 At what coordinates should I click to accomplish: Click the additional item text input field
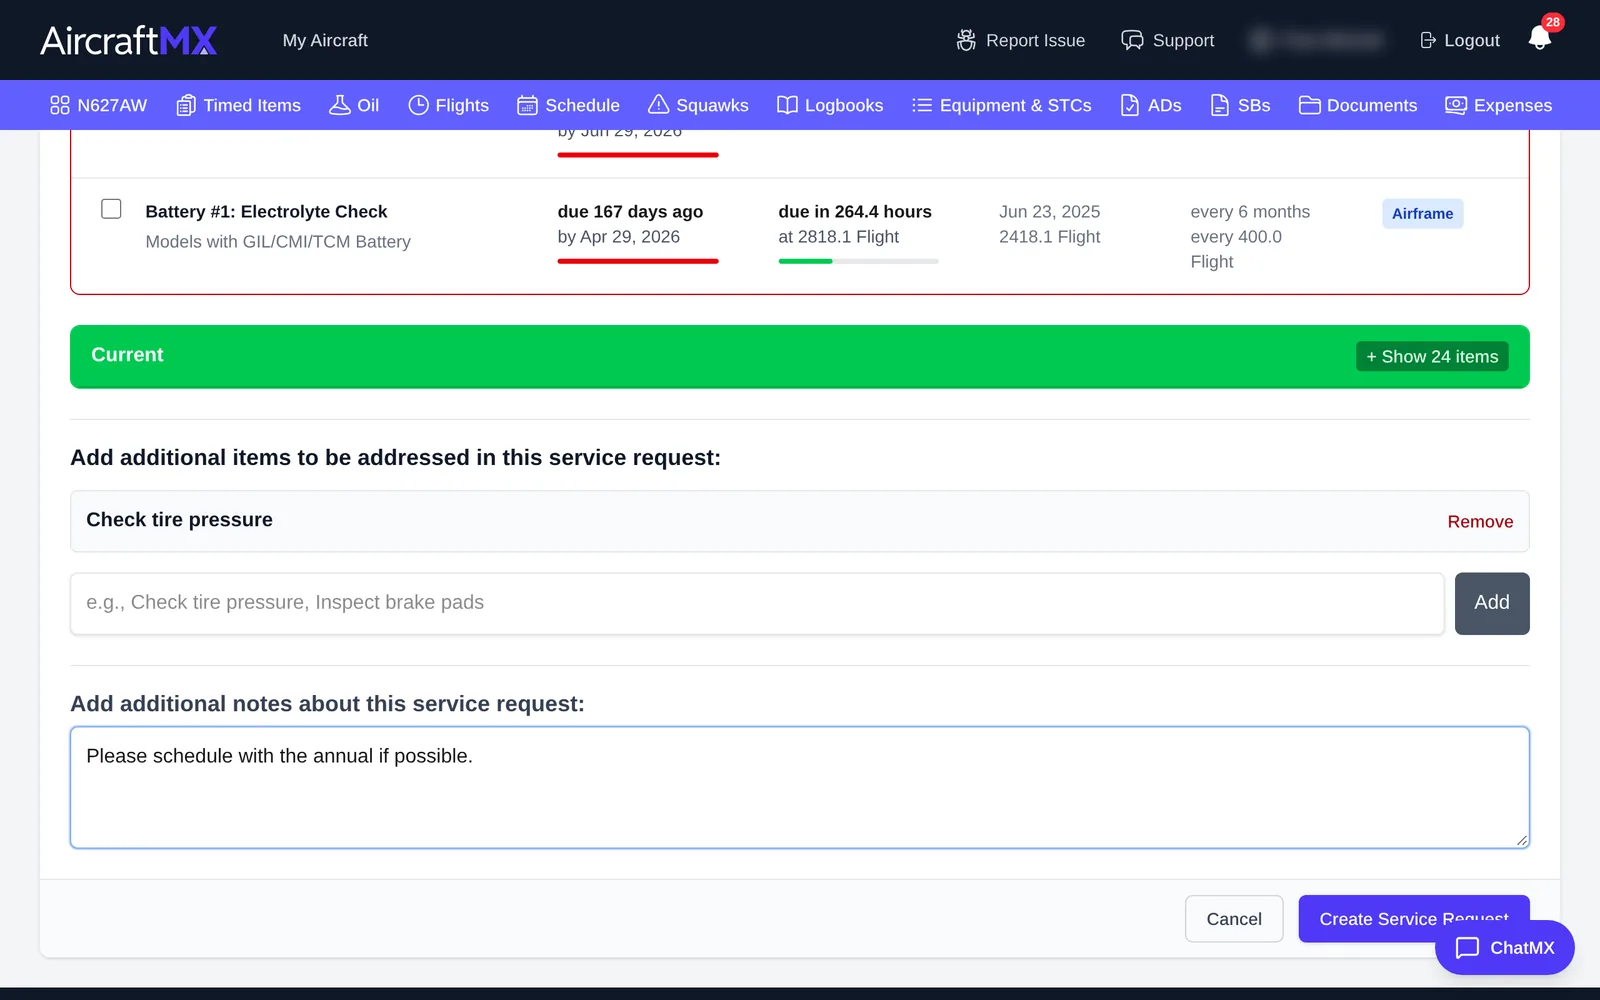757,603
